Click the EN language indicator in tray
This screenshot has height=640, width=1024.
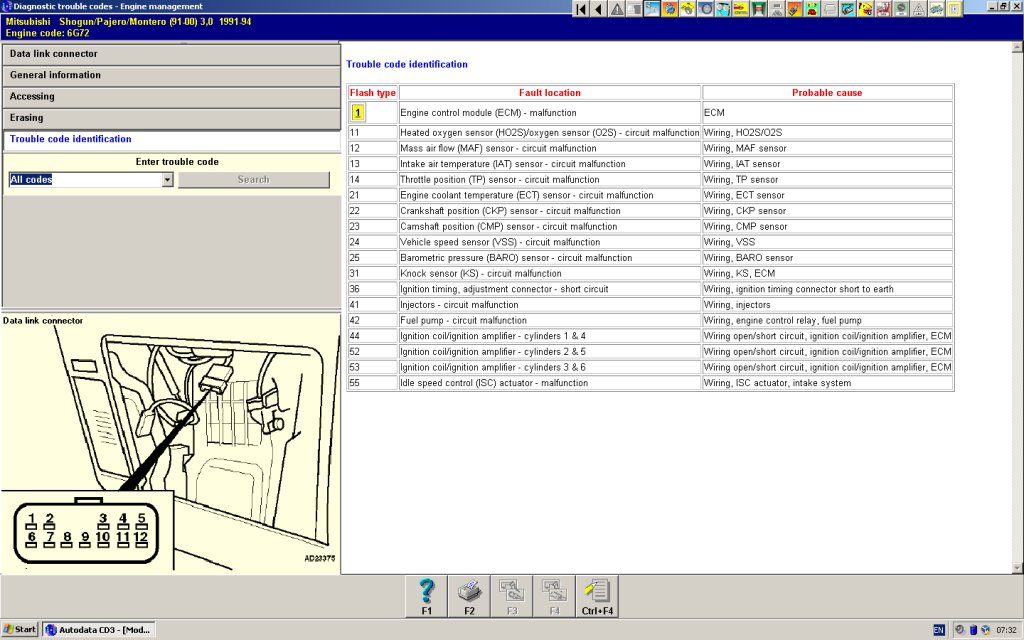click(x=939, y=630)
